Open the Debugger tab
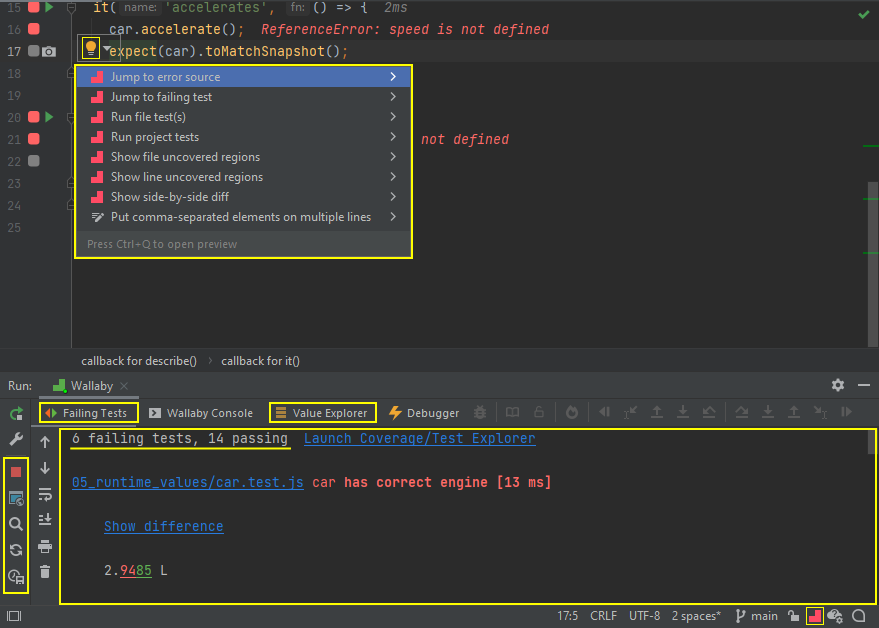 [x=424, y=413]
